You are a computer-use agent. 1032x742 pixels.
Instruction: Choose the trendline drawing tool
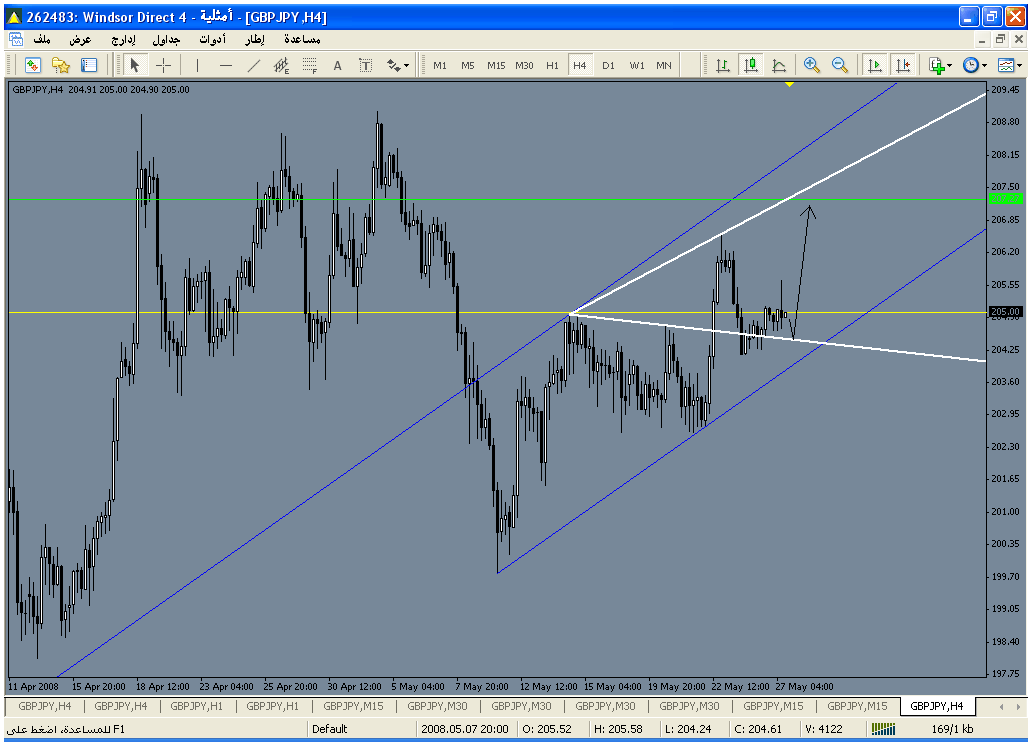click(x=253, y=65)
